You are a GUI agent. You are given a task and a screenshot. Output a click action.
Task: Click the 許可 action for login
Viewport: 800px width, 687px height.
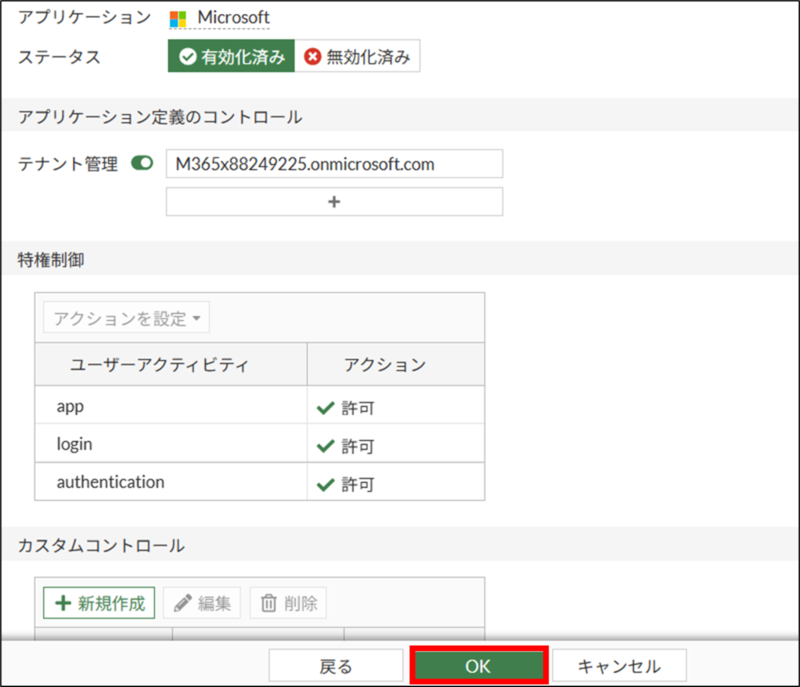(x=346, y=446)
